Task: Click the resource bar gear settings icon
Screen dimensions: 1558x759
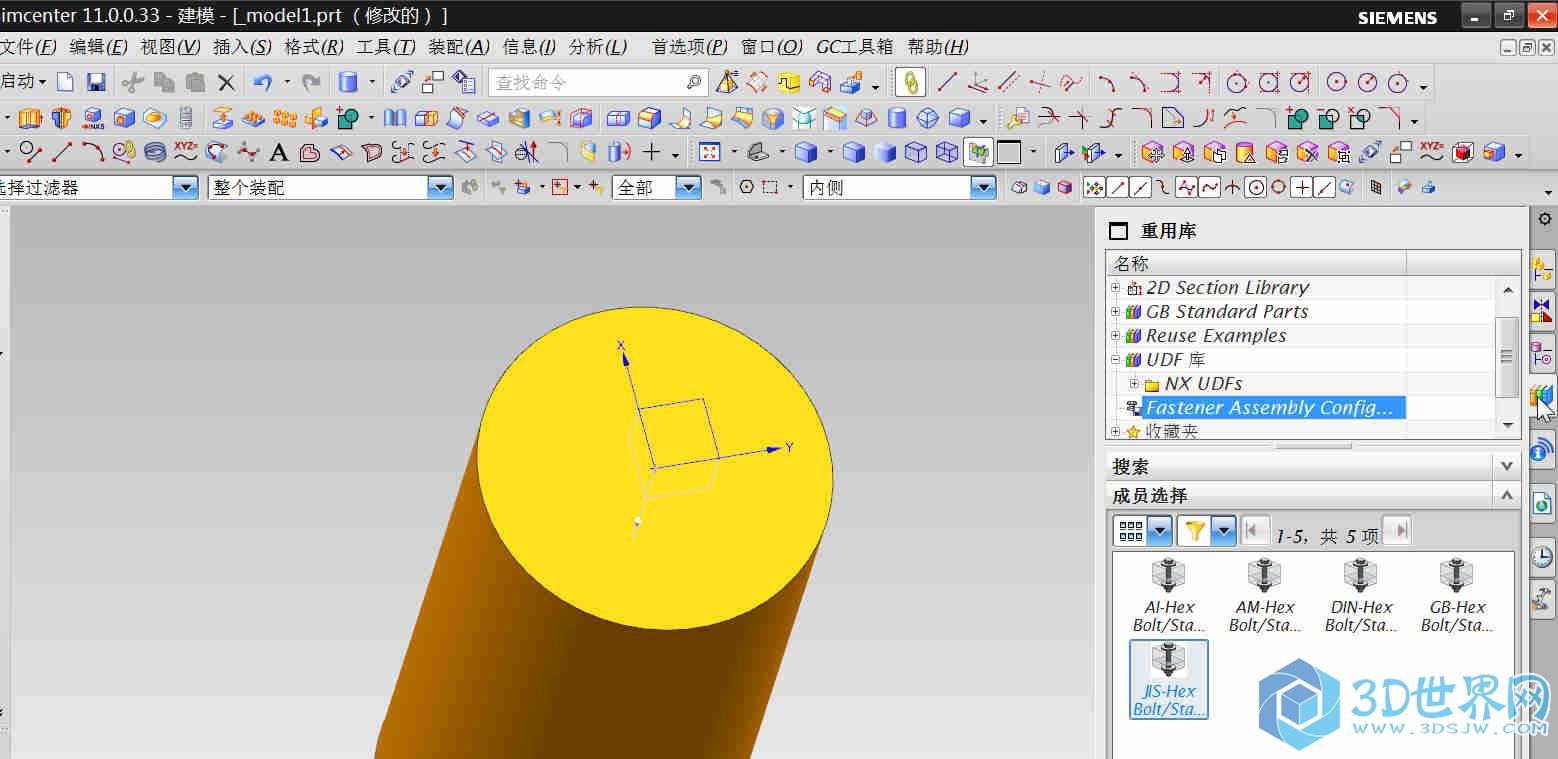Action: 1544,219
